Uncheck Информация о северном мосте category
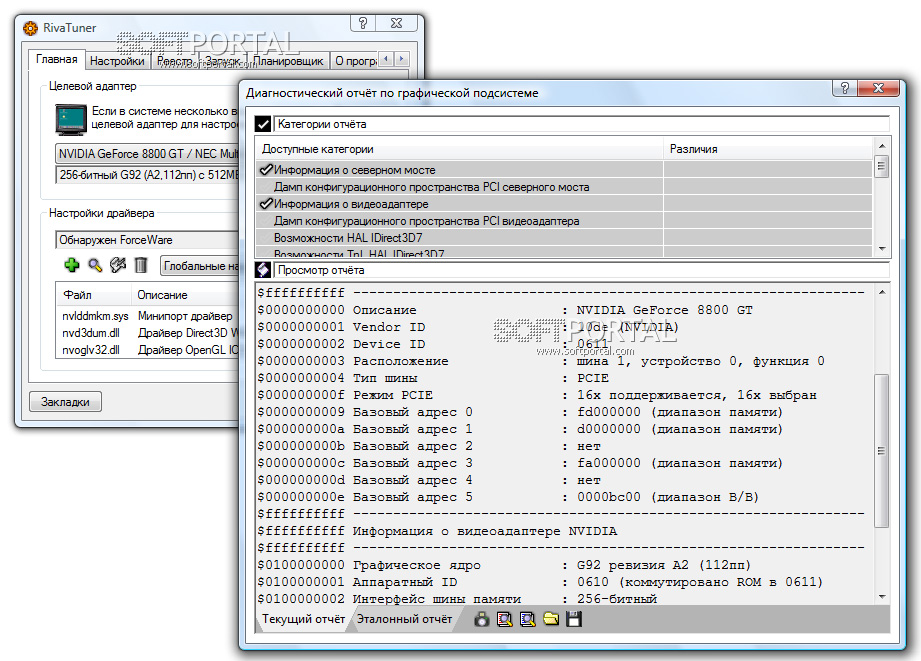Viewport: 921px width, 661px height. [x=265, y=170]
